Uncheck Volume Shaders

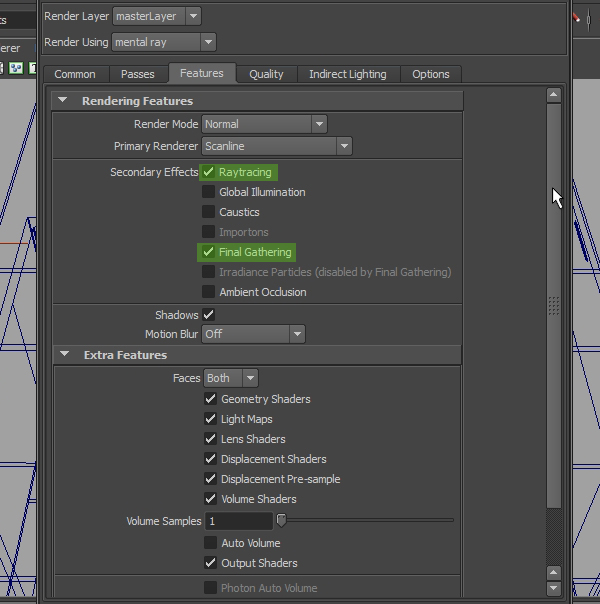210,499
